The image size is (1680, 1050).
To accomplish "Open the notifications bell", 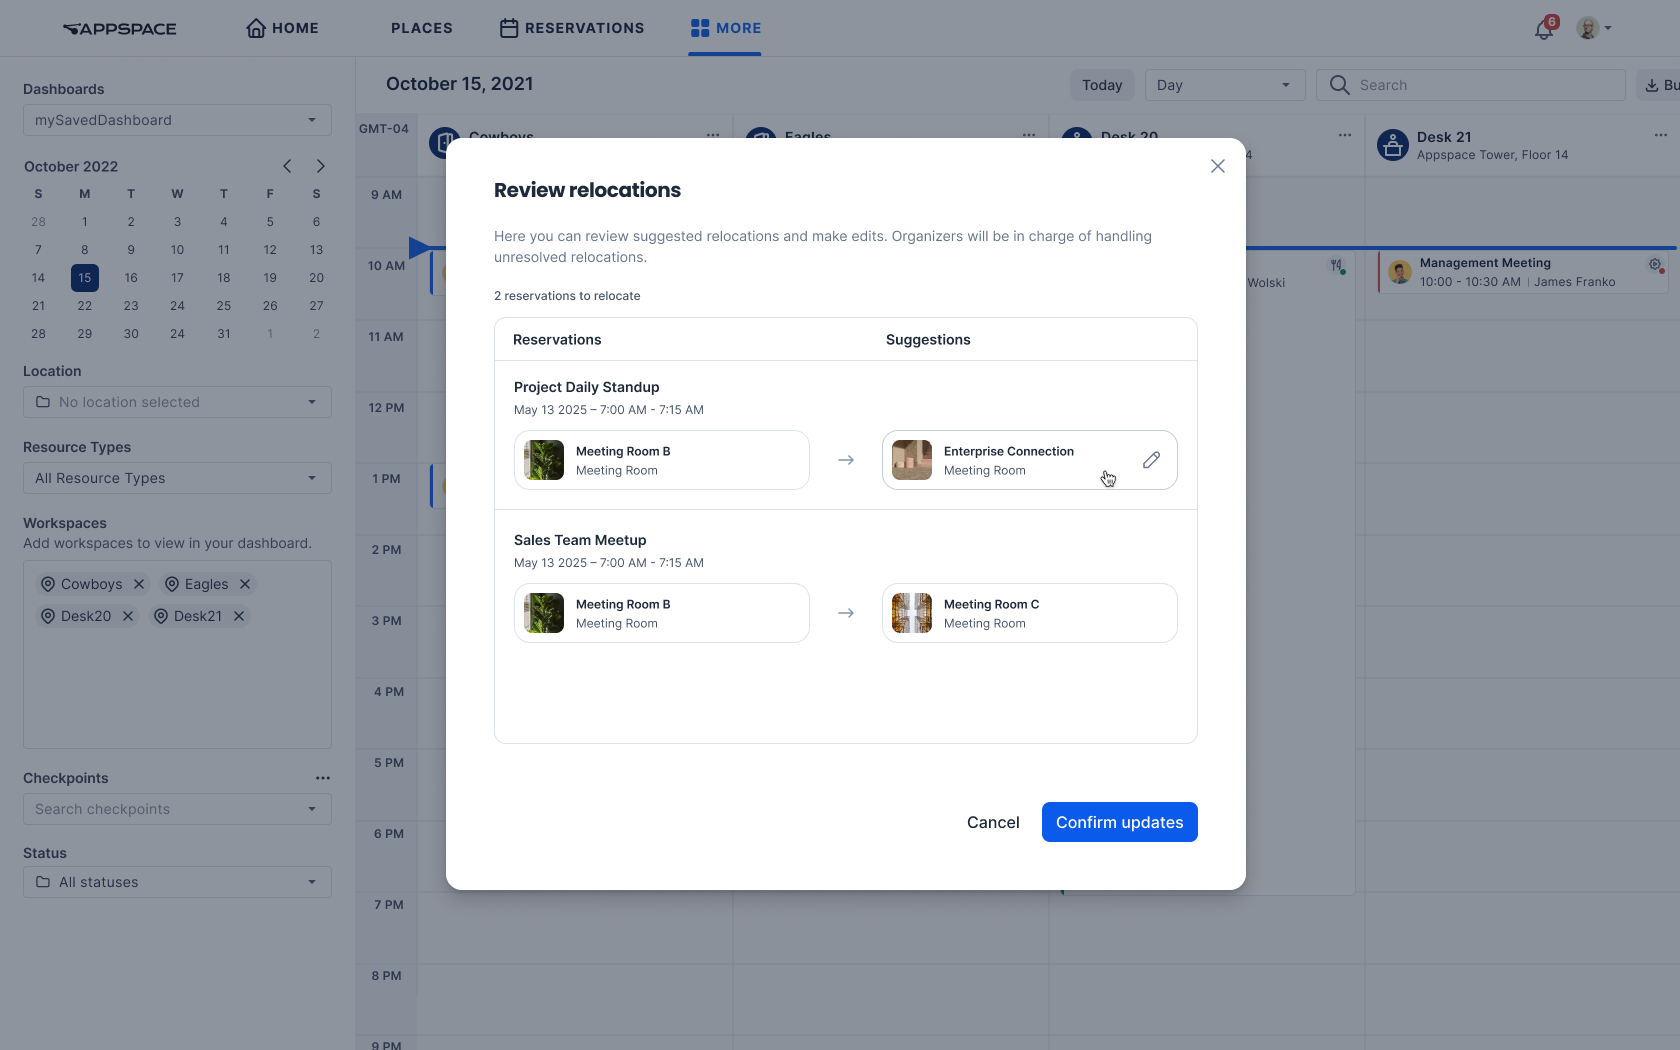I will [1543, 29].
